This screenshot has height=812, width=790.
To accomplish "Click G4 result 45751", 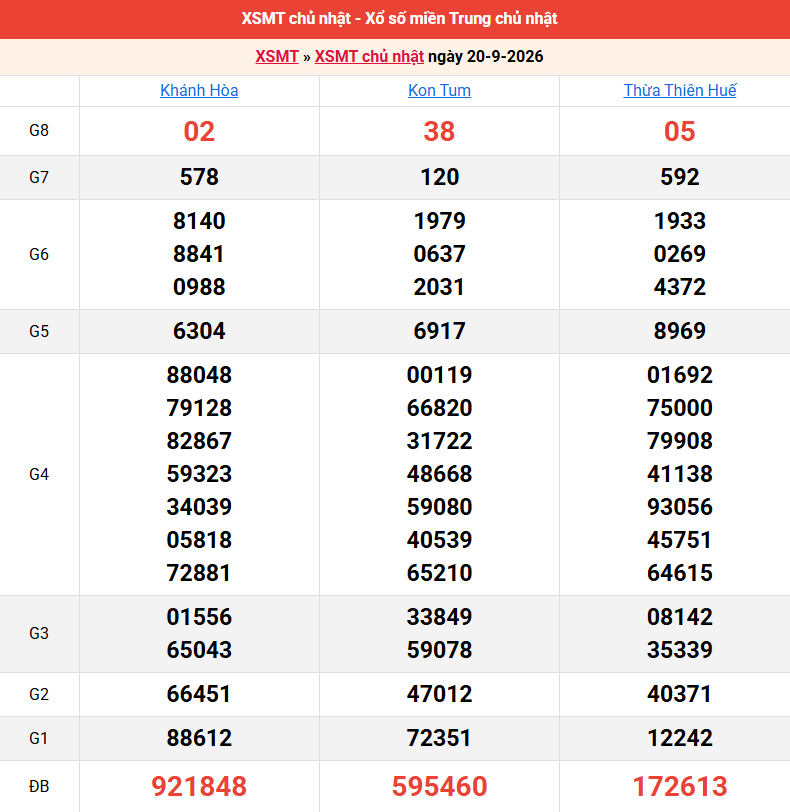I will coord(680,541).
